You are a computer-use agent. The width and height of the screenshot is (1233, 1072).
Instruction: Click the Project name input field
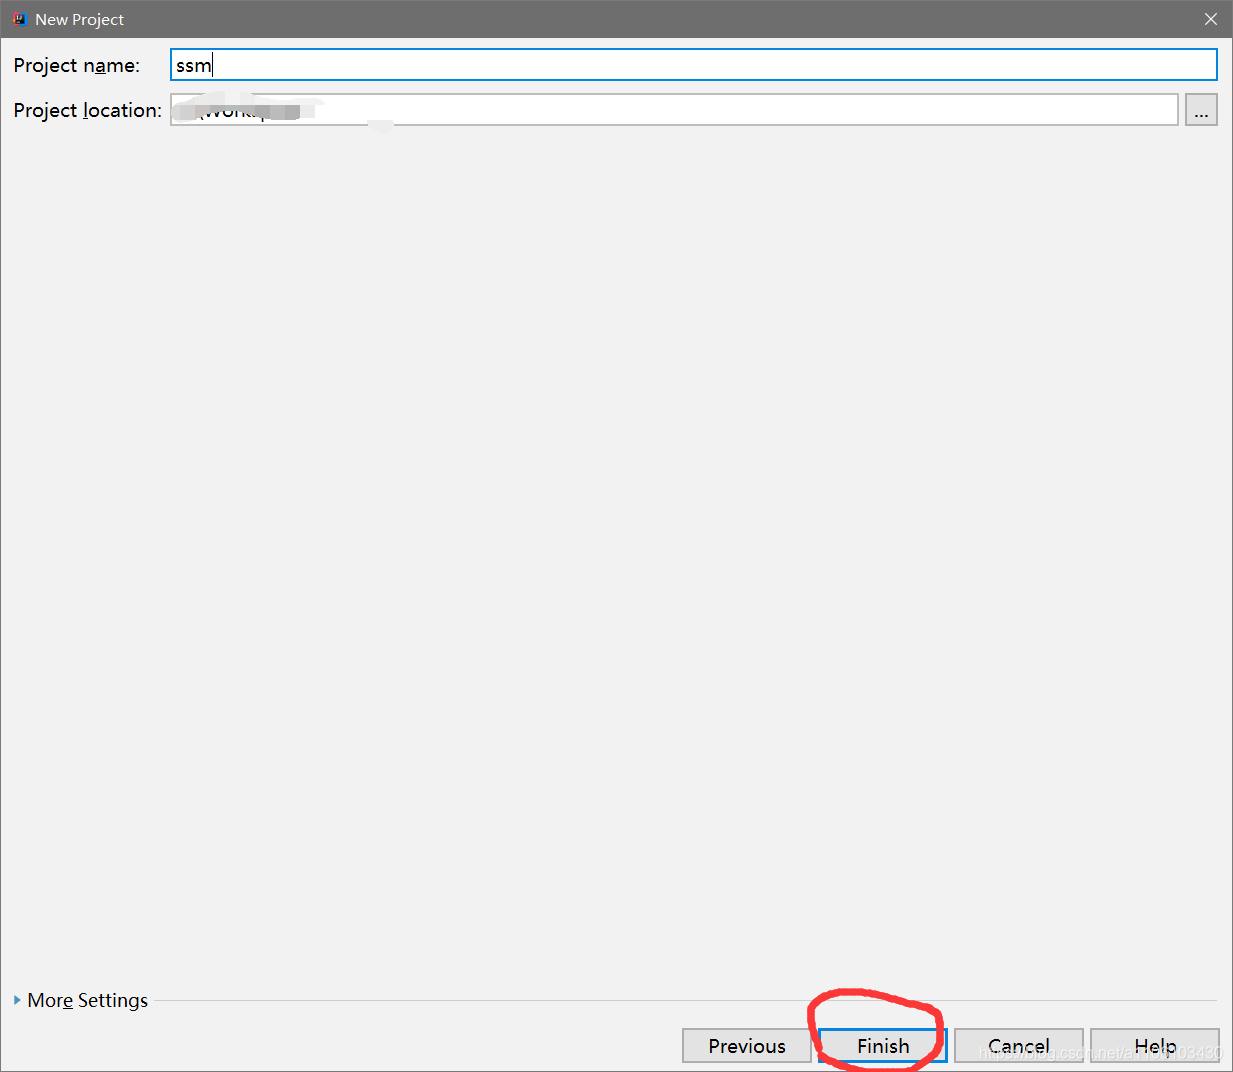coord(693,65)
